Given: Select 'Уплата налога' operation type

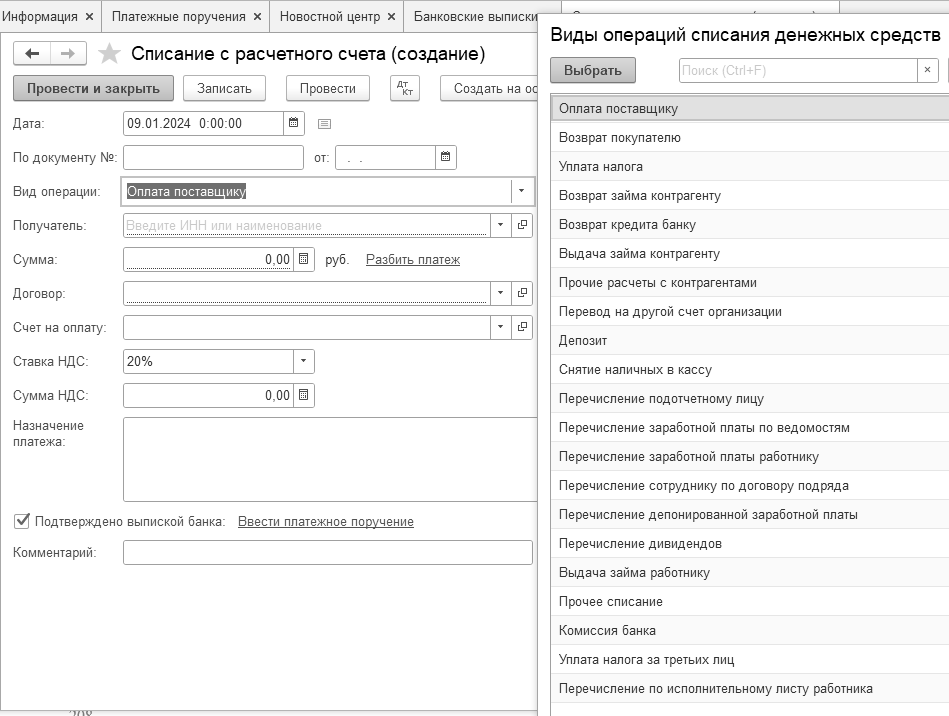Looking at the screenshot, I should [x=750, y=166].
